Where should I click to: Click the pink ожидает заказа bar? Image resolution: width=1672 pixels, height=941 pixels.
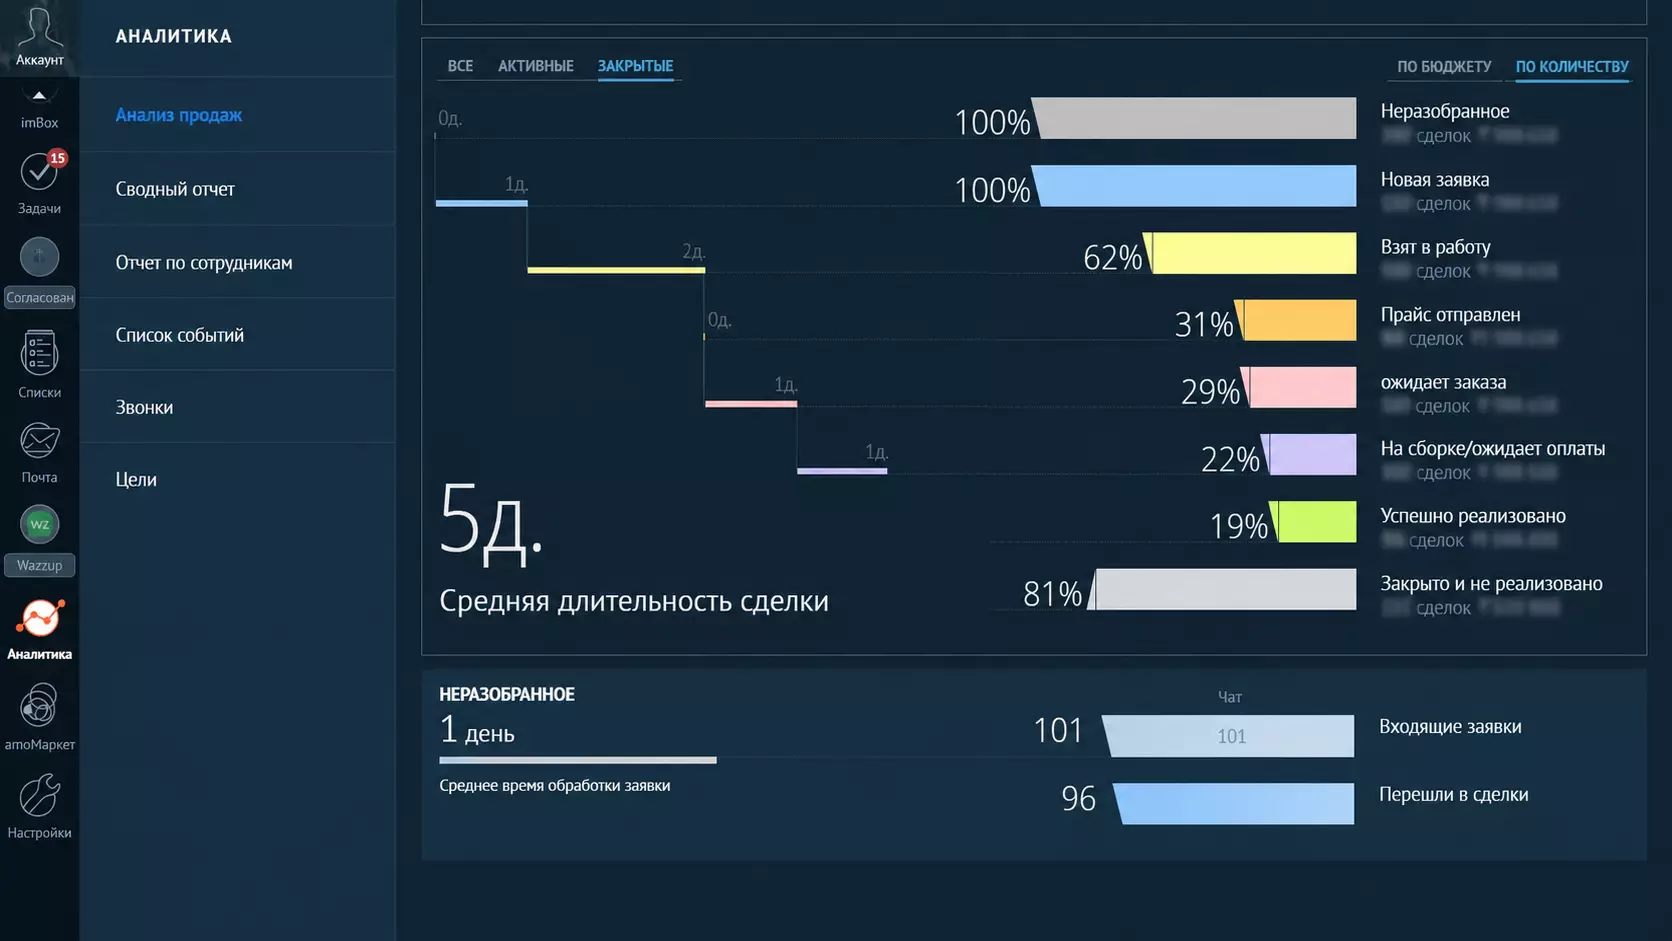tap(1299, 387)
